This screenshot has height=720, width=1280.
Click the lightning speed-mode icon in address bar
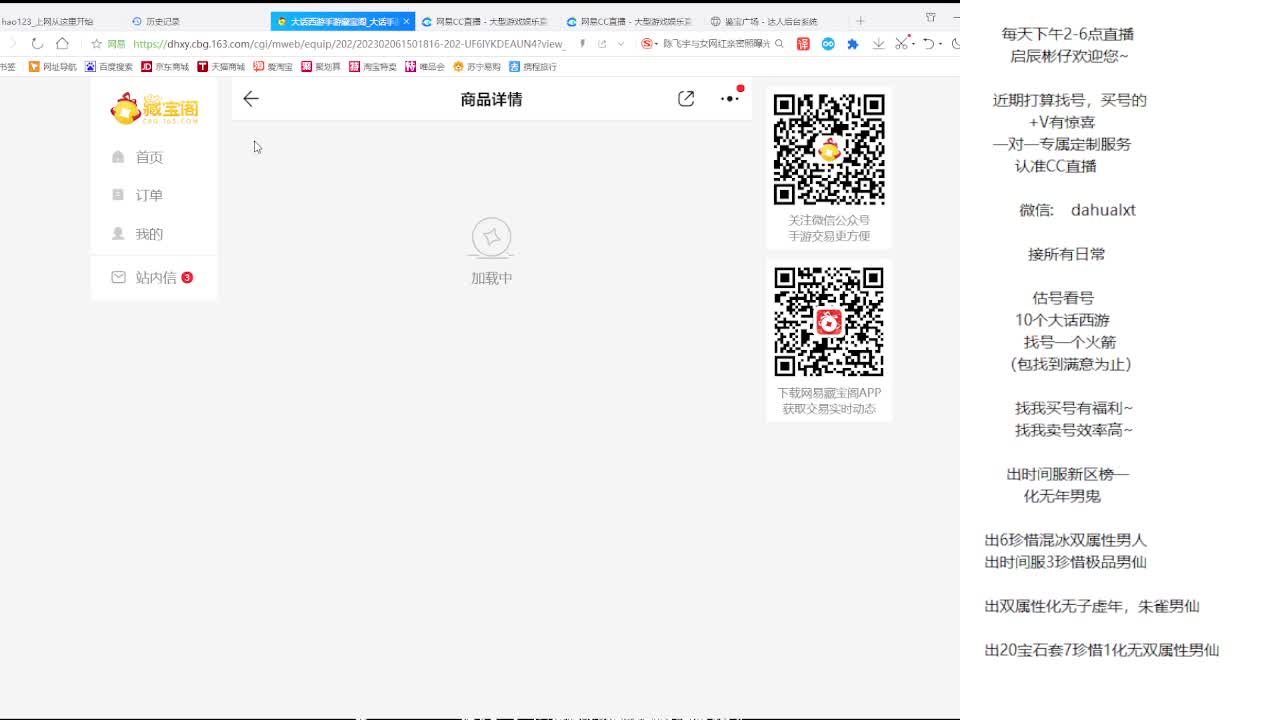pyautogui.click(x=583, y=44)
